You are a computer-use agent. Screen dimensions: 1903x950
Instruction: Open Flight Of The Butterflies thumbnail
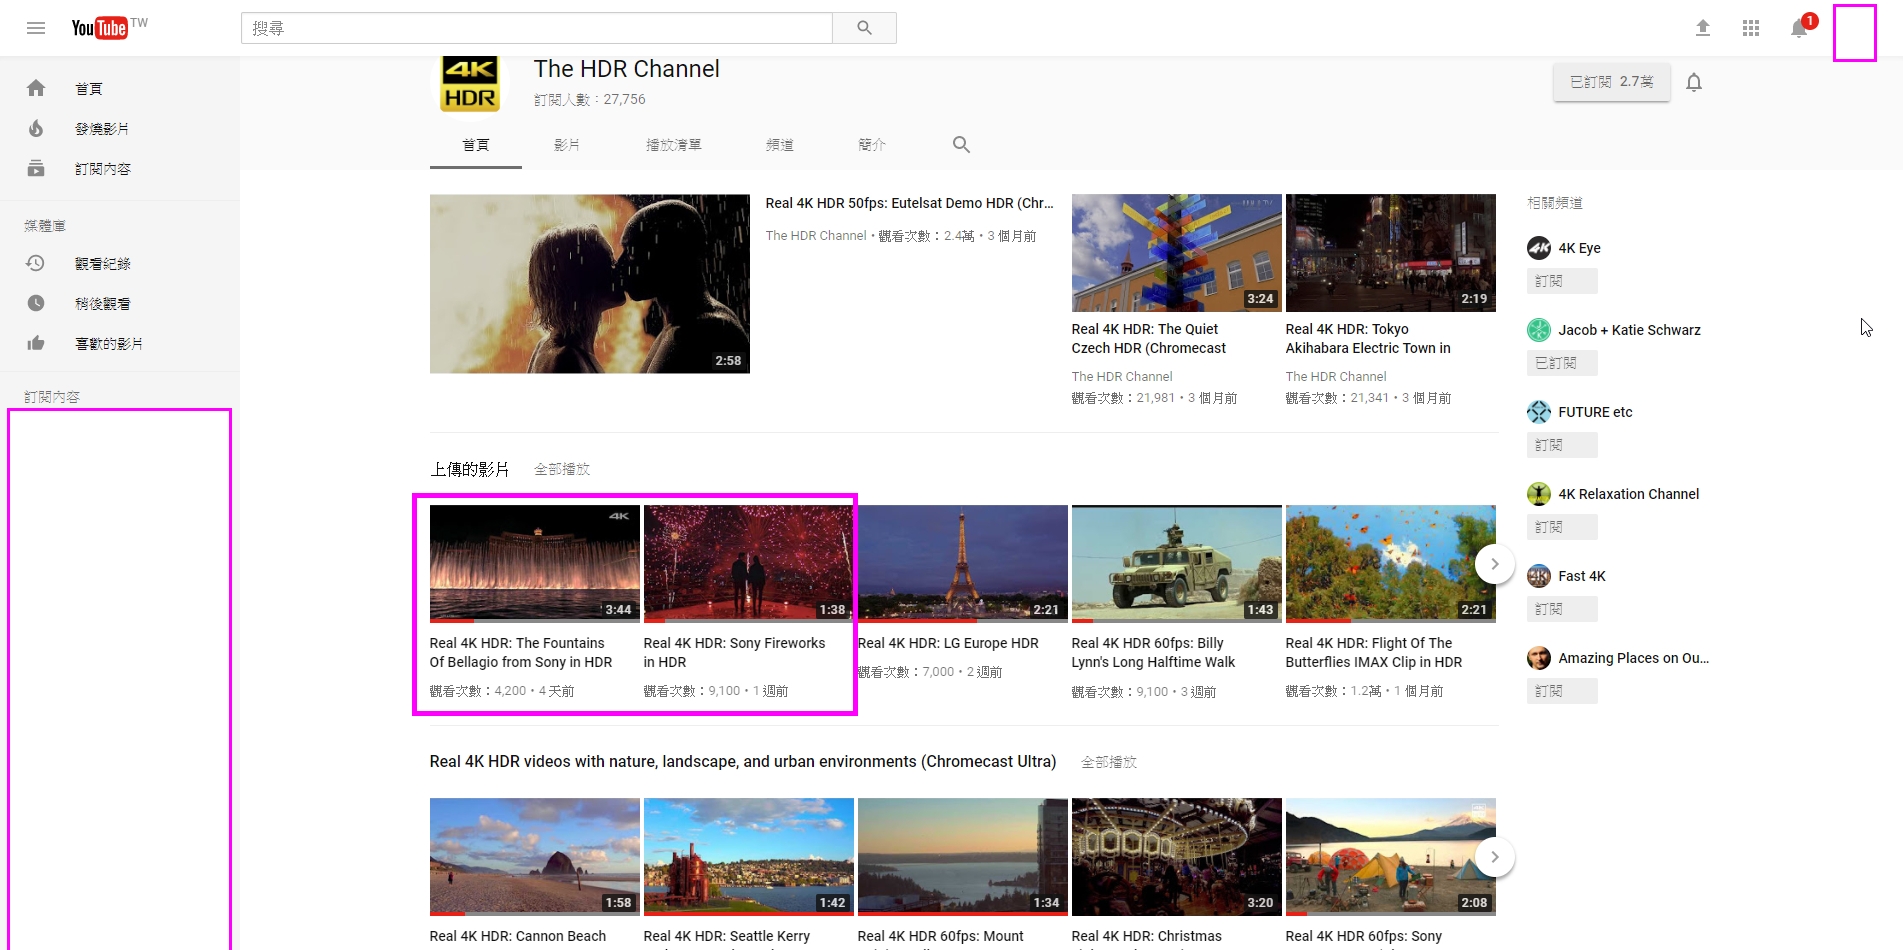point(1391,564)
